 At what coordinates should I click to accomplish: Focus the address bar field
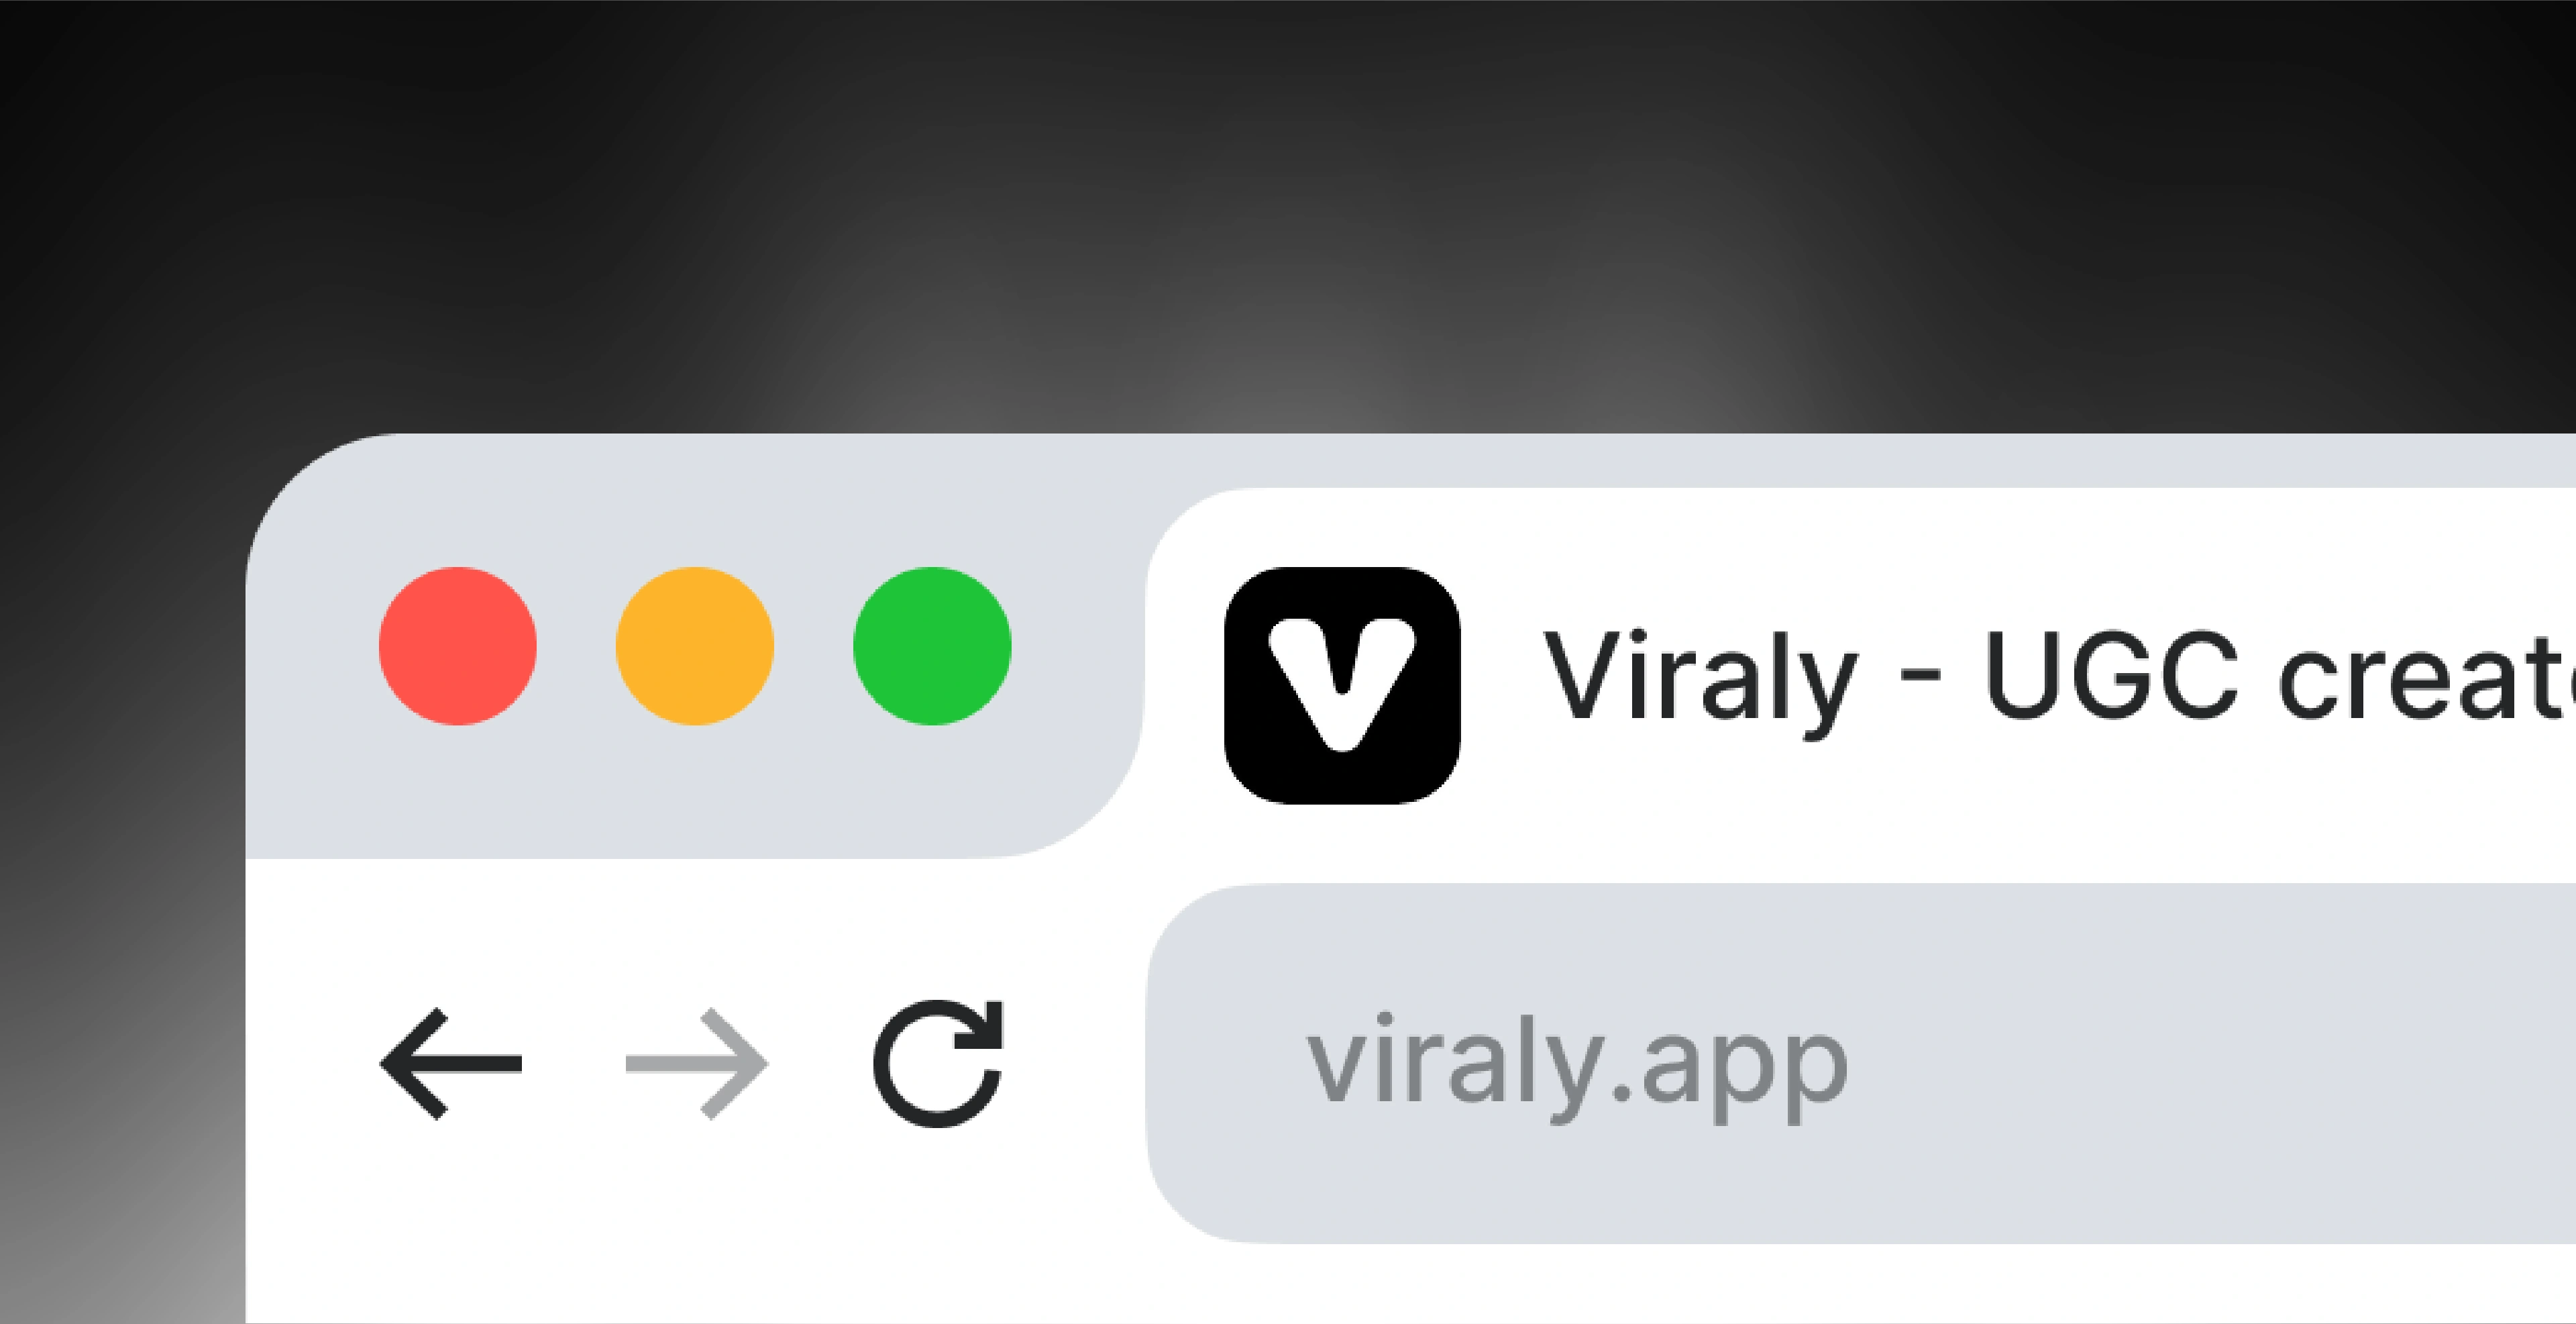coord(1861,1063)
